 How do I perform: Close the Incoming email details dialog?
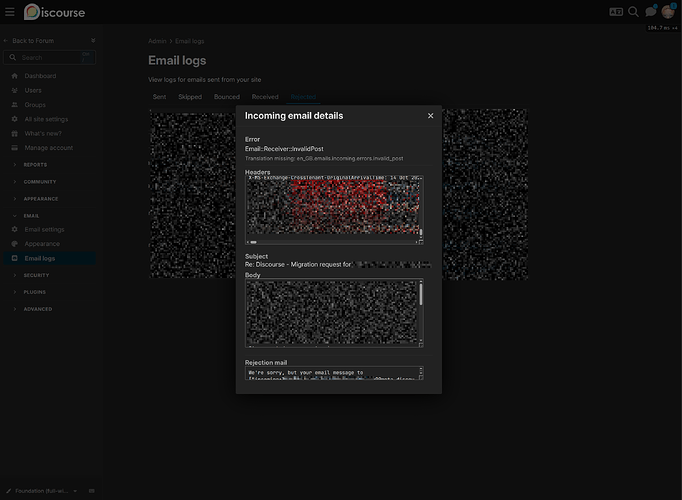point(430,116)
